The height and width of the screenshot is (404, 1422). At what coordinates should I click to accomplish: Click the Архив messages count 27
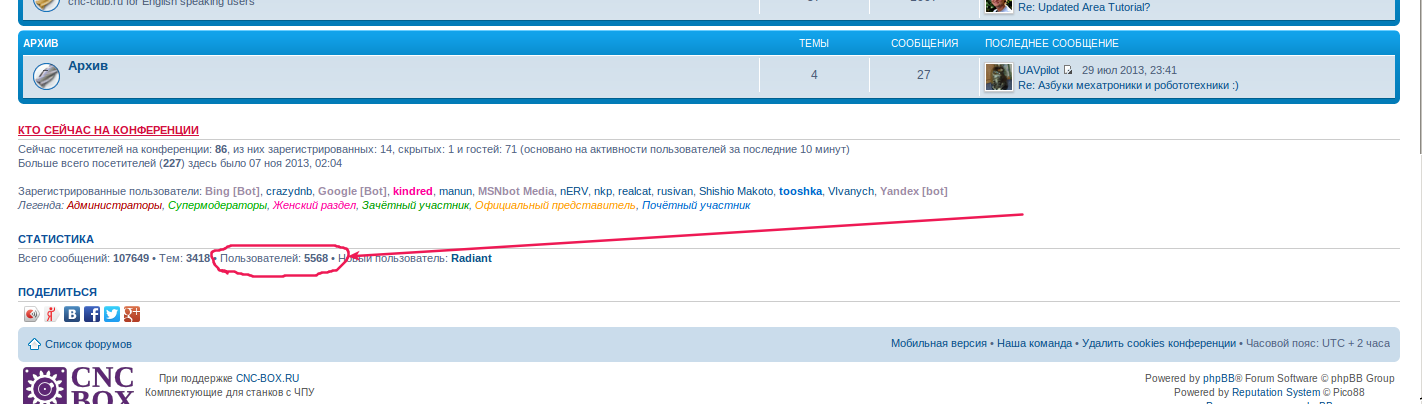coord(924,75)
